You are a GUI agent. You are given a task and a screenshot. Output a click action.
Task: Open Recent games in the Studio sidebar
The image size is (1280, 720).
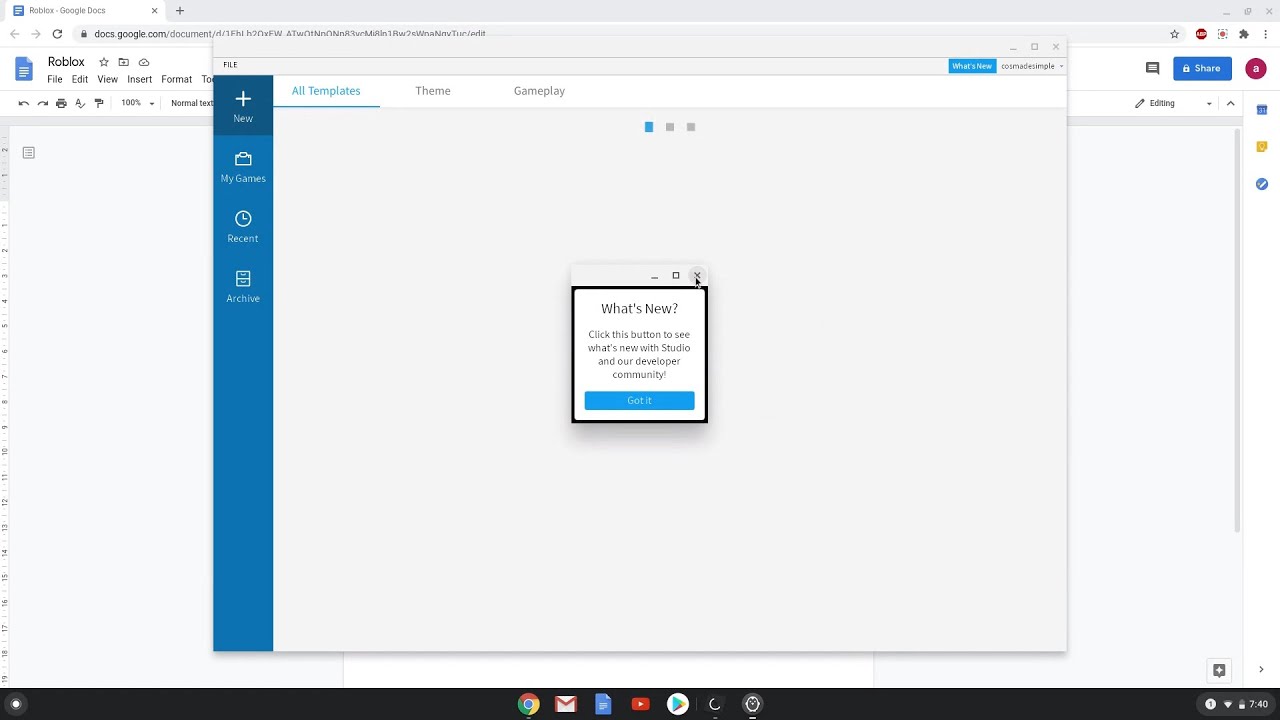243,227
